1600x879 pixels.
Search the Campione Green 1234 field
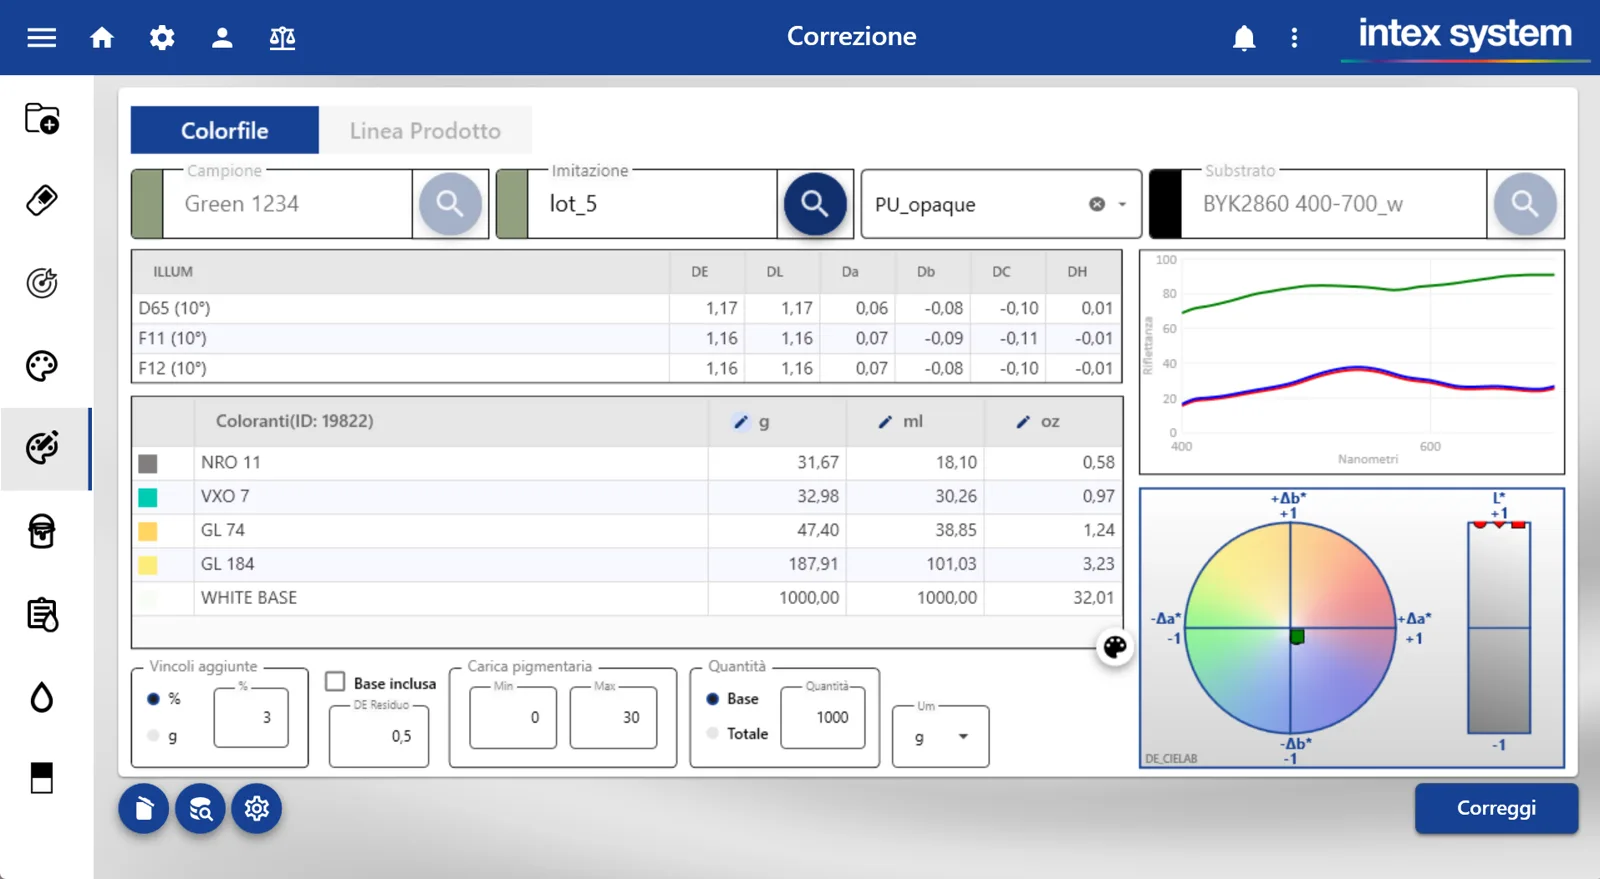(450, 204)
